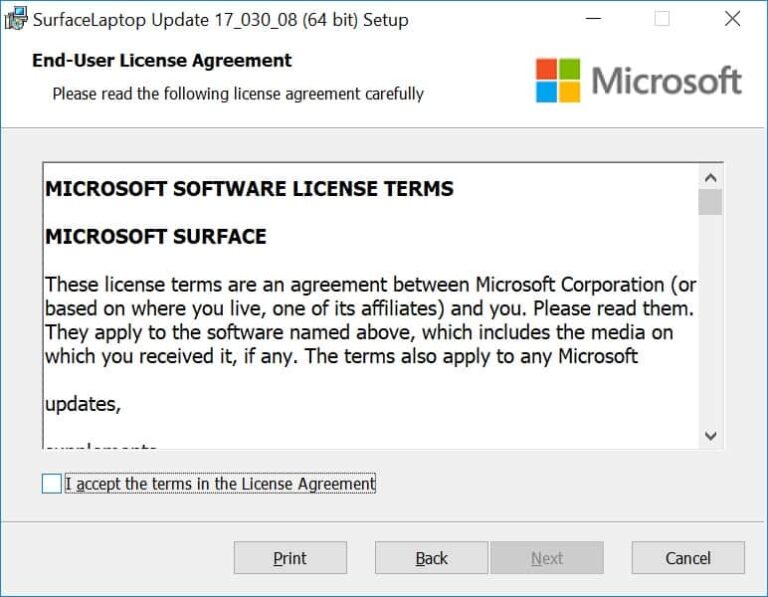Click the 'MICROSOFT SOFTWARE LICENSE TERMS' heading
The width and height of the screenshot is (768, 597).
click(x=249, y=189)
